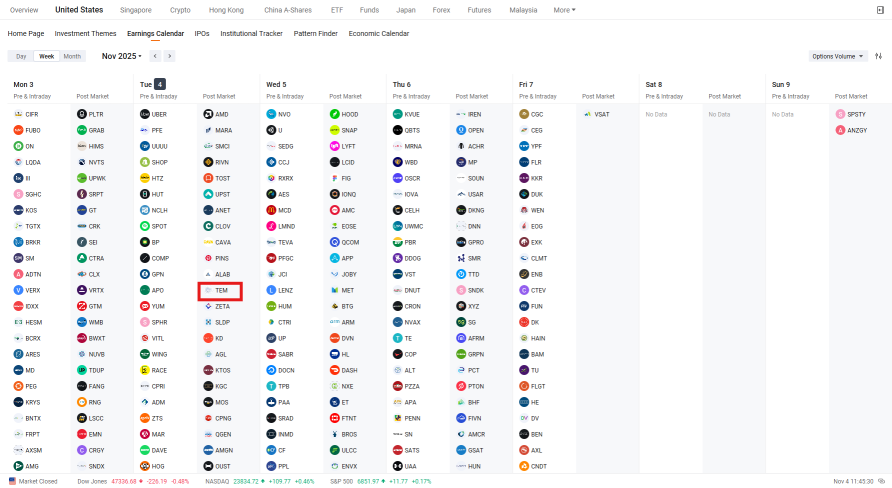Go to next week using right arrow
The height and width of the screenshot is (488, 892).
(x=183, y=56)
